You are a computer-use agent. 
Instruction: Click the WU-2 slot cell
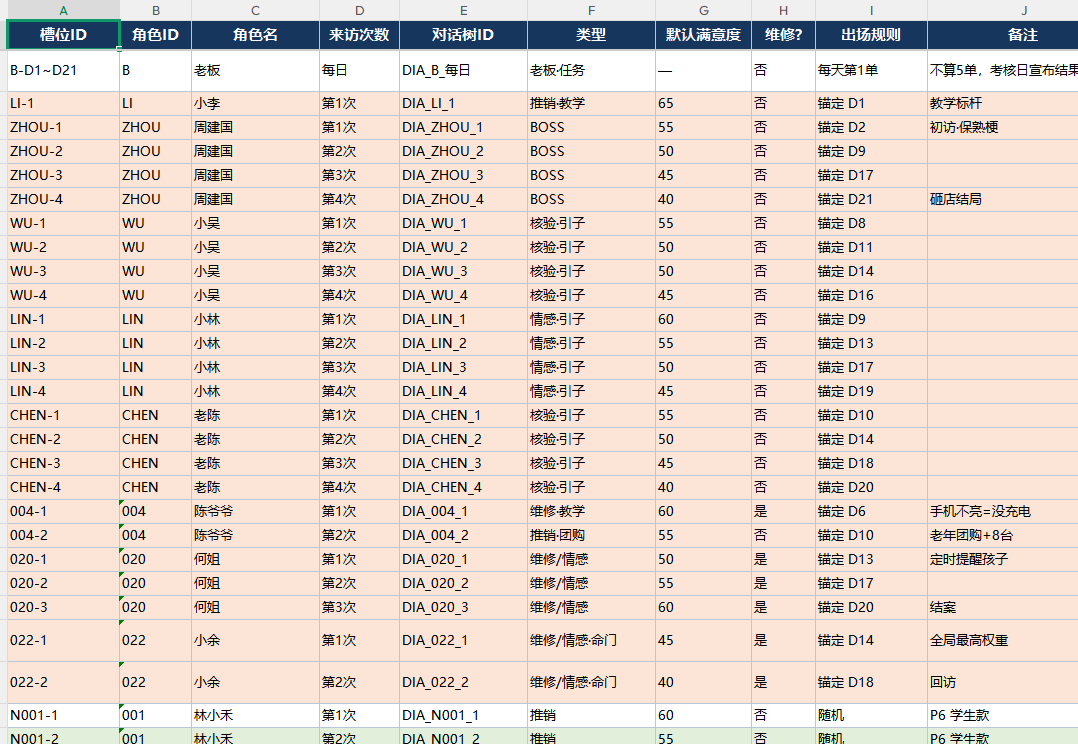pyautogui.click(x=63, y=248)
